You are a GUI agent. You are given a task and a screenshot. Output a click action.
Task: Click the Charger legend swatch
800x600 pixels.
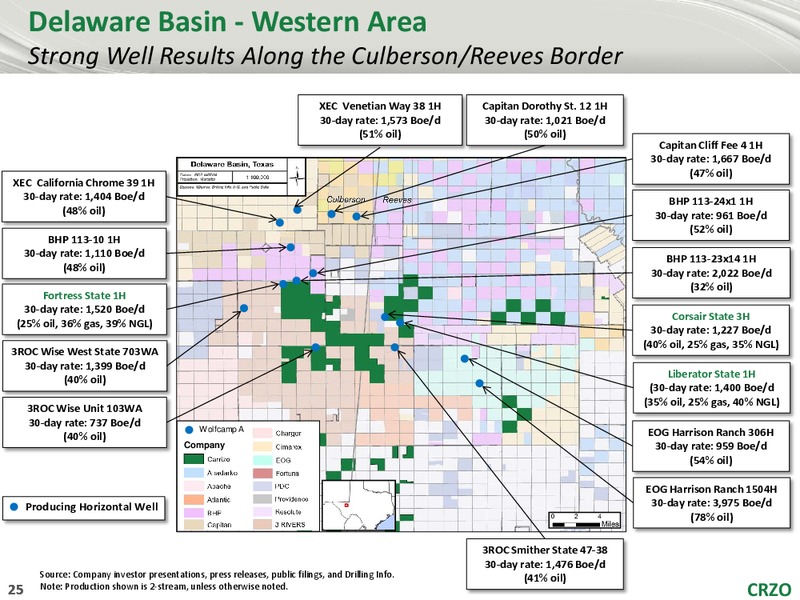tap(262, 433)
